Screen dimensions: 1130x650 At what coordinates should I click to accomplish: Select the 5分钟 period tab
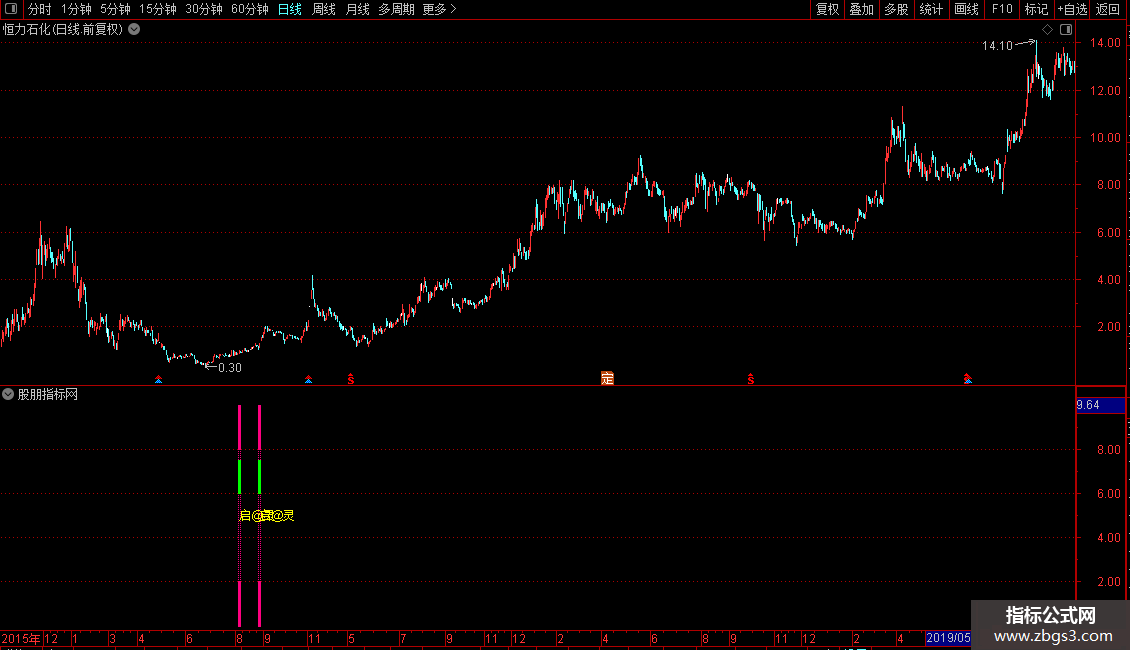[x=115, y=9]
